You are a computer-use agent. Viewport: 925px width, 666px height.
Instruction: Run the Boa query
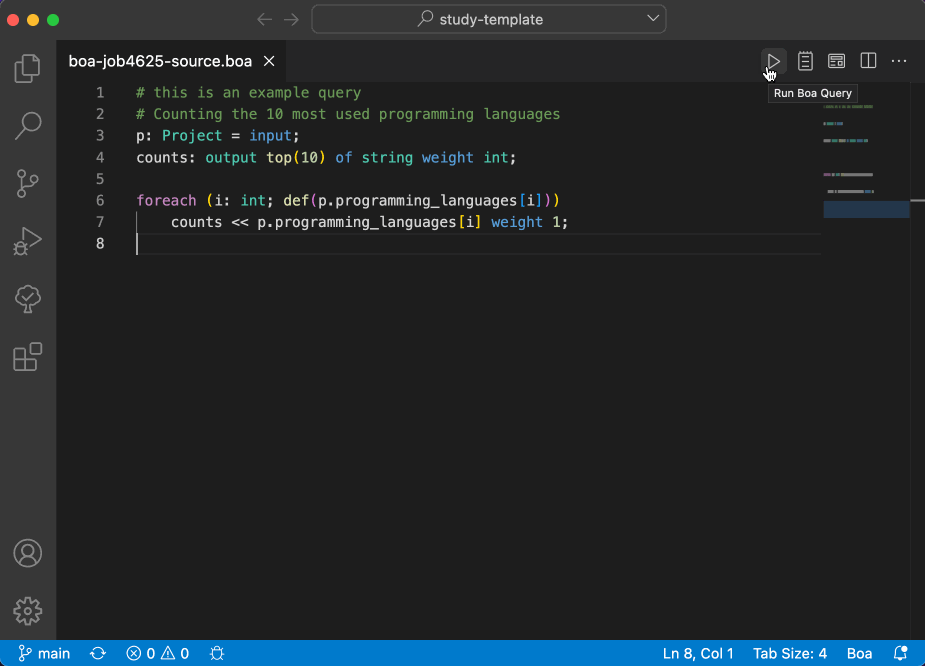pyautogui.click(x=773, y=60)
